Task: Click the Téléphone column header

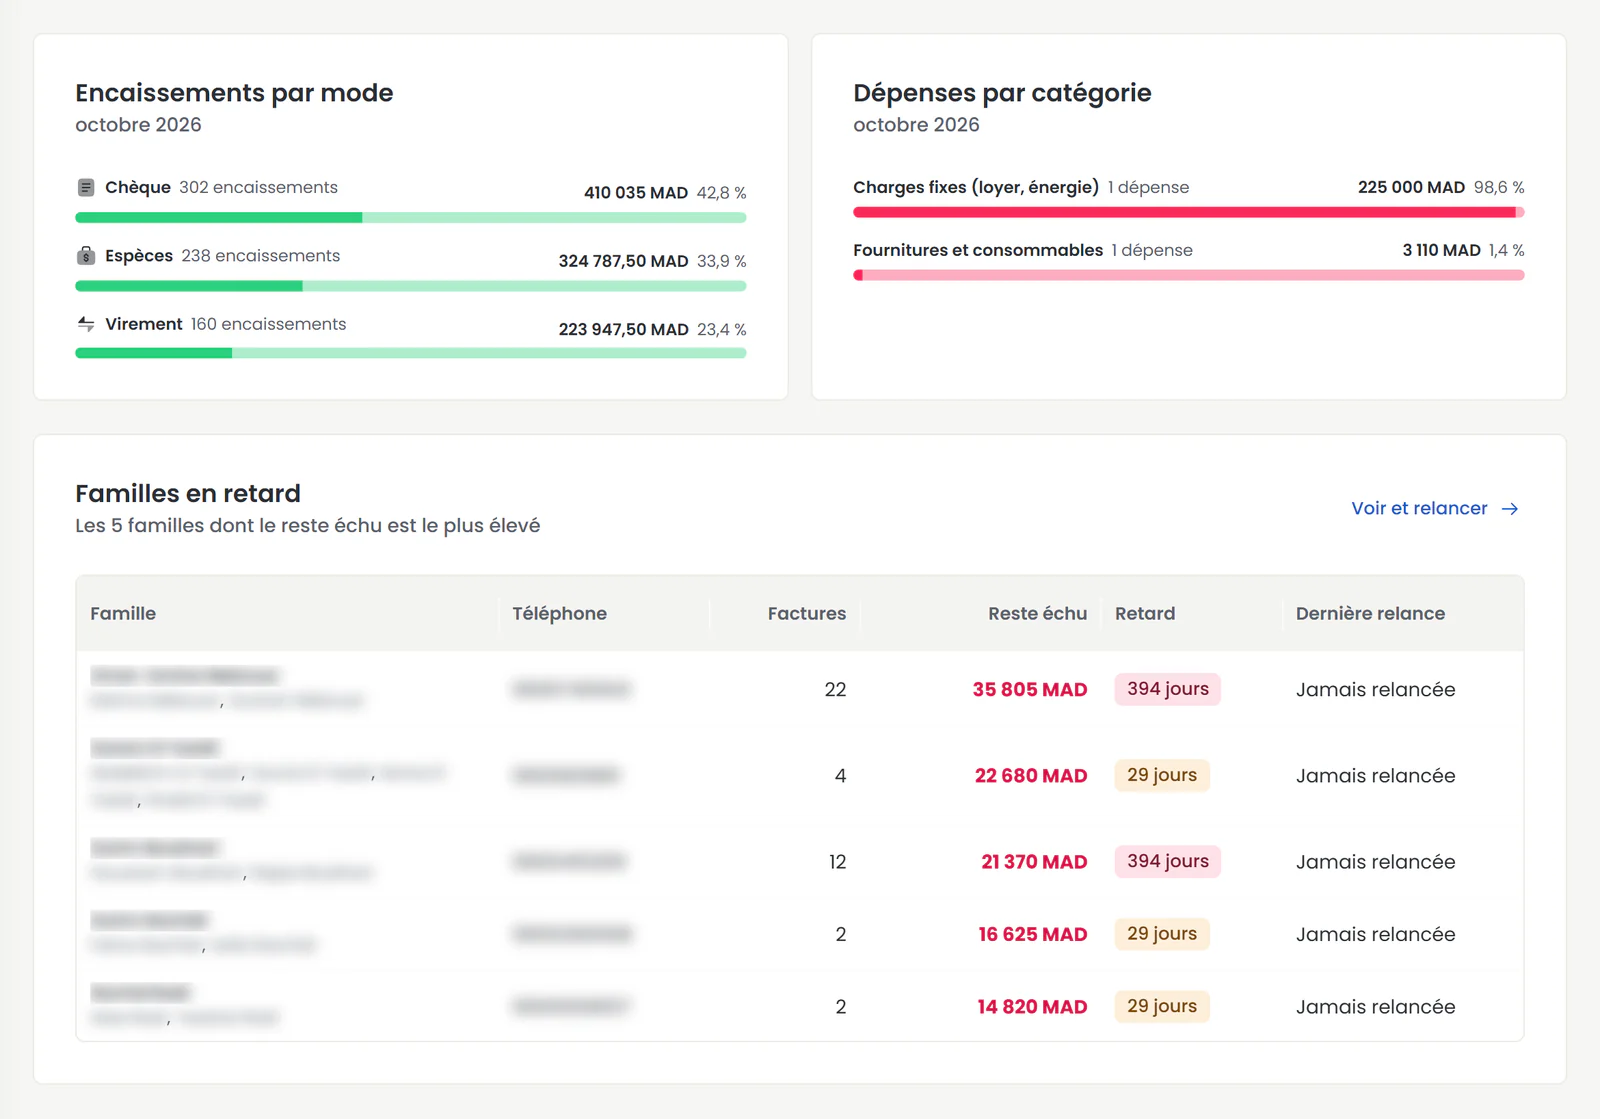Action: coord(559,613)
